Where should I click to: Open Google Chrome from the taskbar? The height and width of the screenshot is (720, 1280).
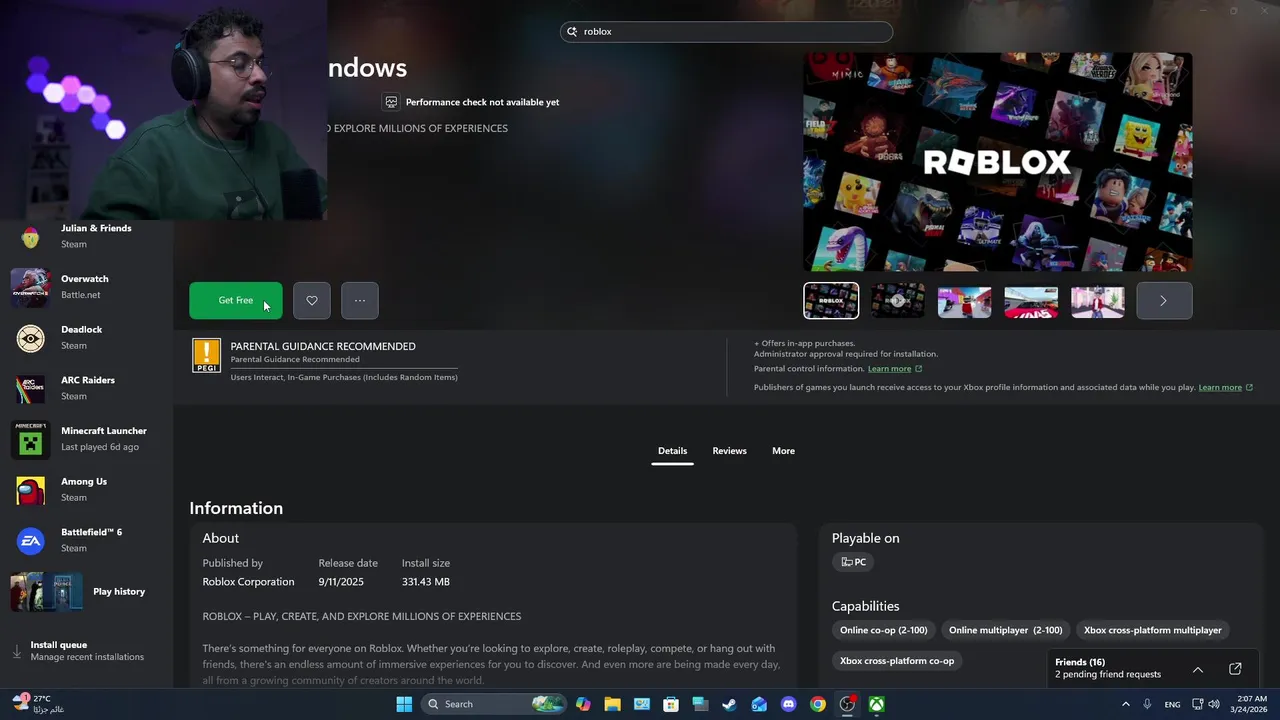click(818, 704)
